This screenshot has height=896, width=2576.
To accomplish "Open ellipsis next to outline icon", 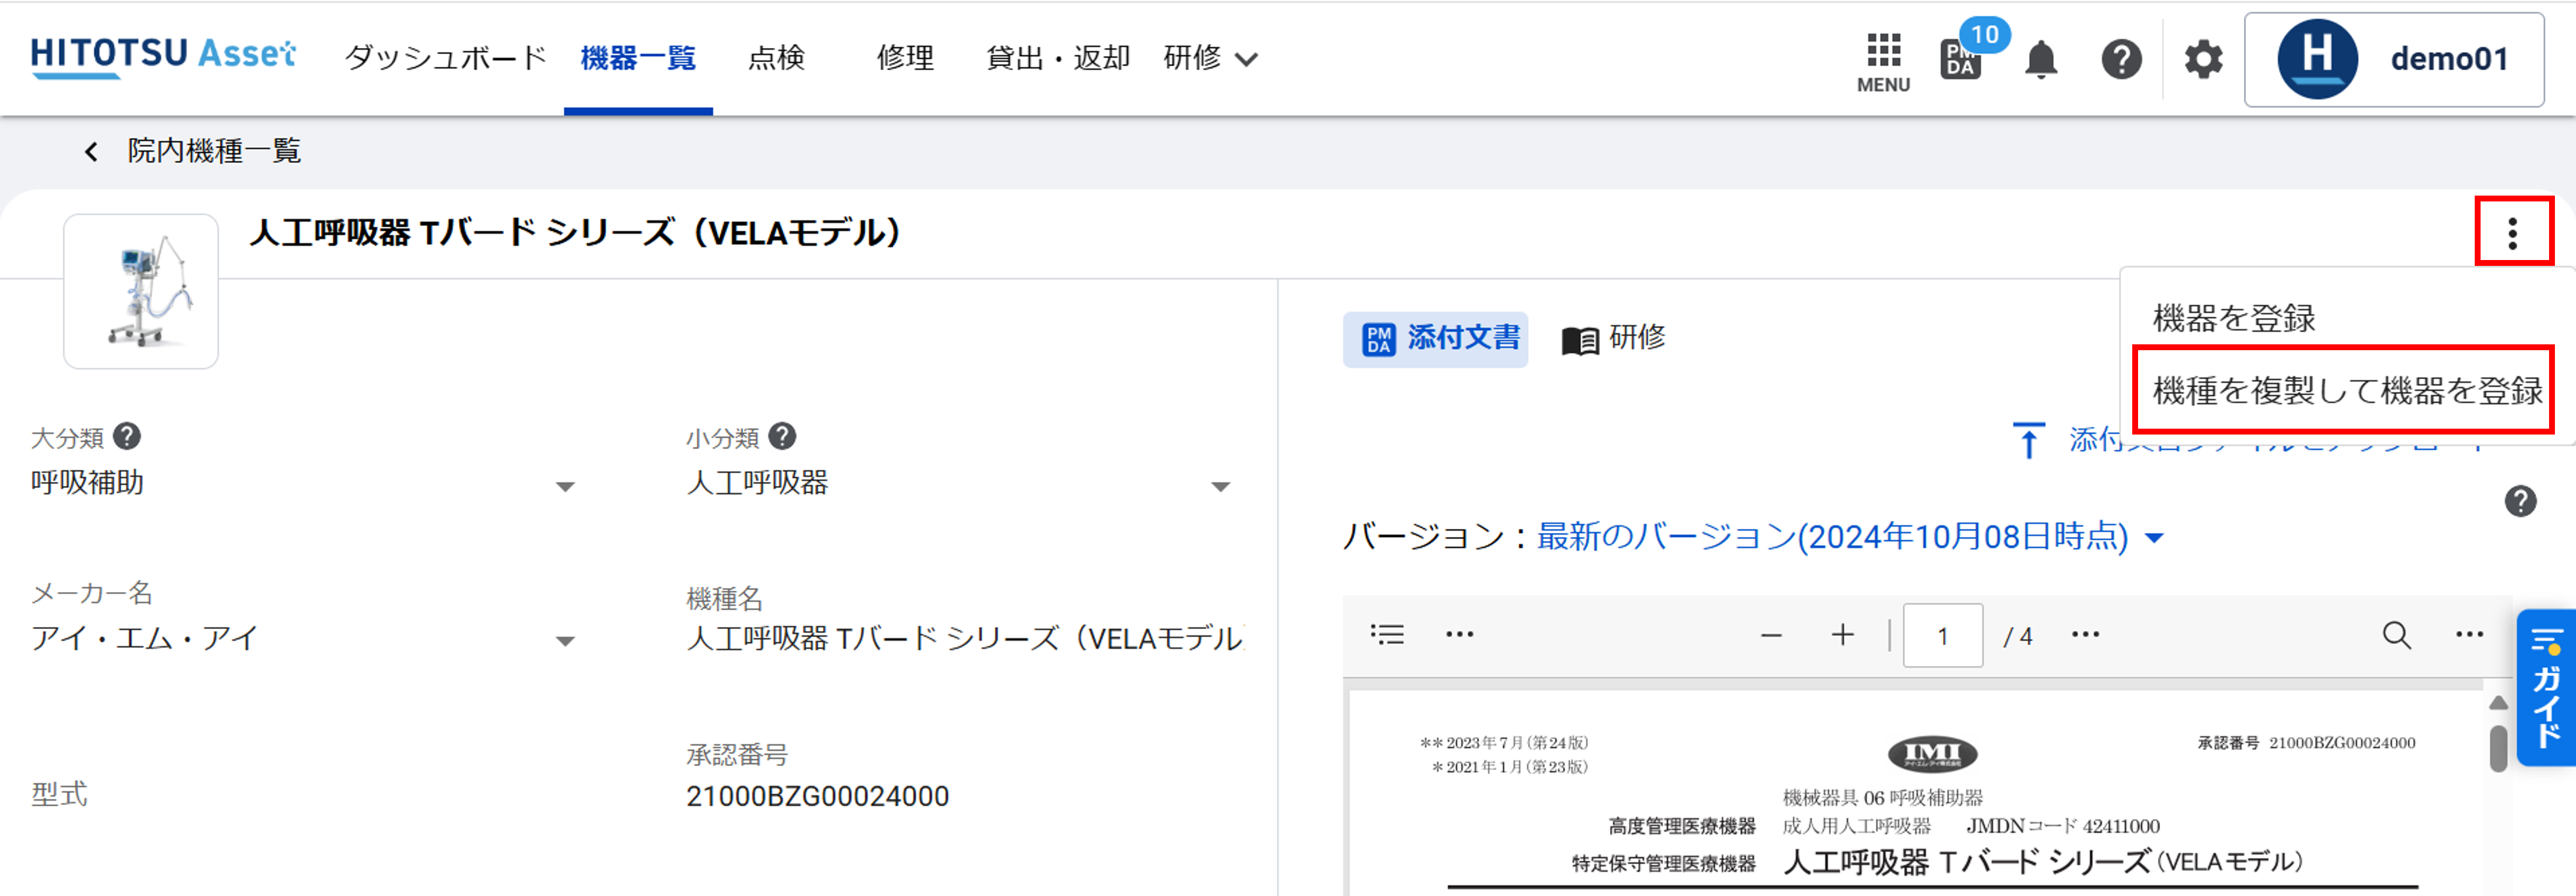I will [1459, 634].
